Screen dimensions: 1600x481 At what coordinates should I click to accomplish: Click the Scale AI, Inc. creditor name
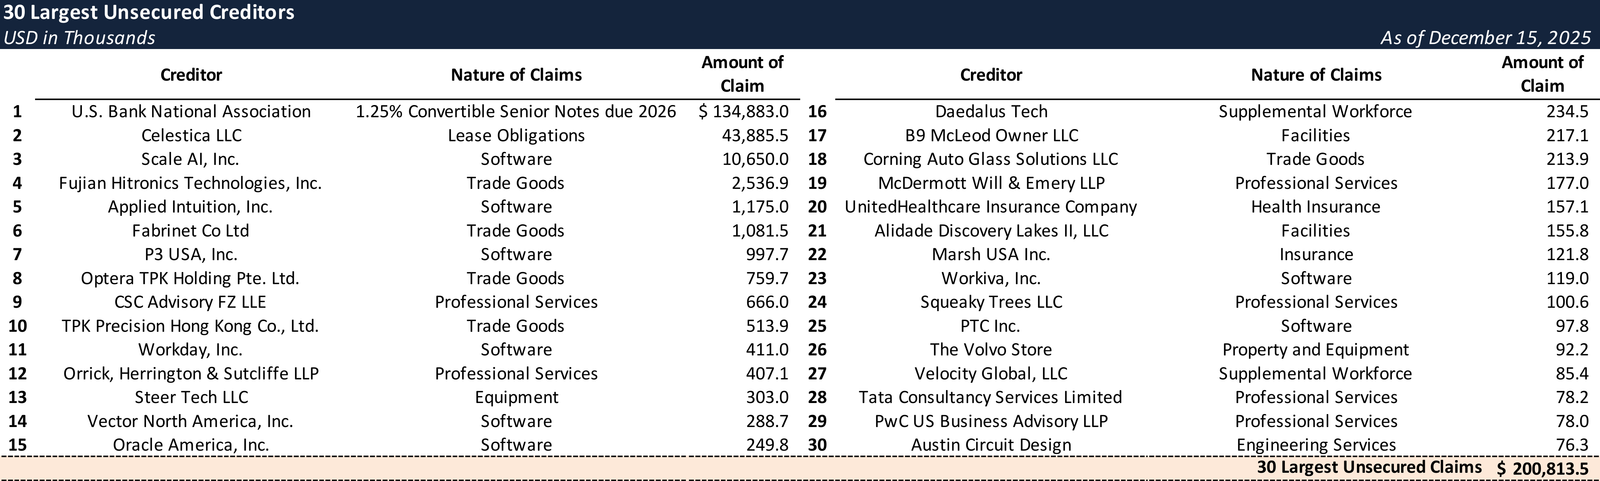pos(191,159)
